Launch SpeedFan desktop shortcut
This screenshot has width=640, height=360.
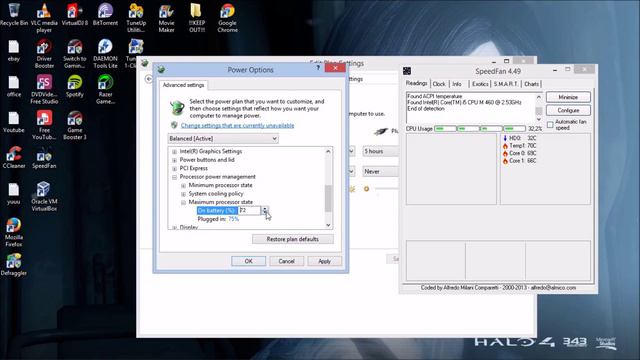(x=44, y=158)
